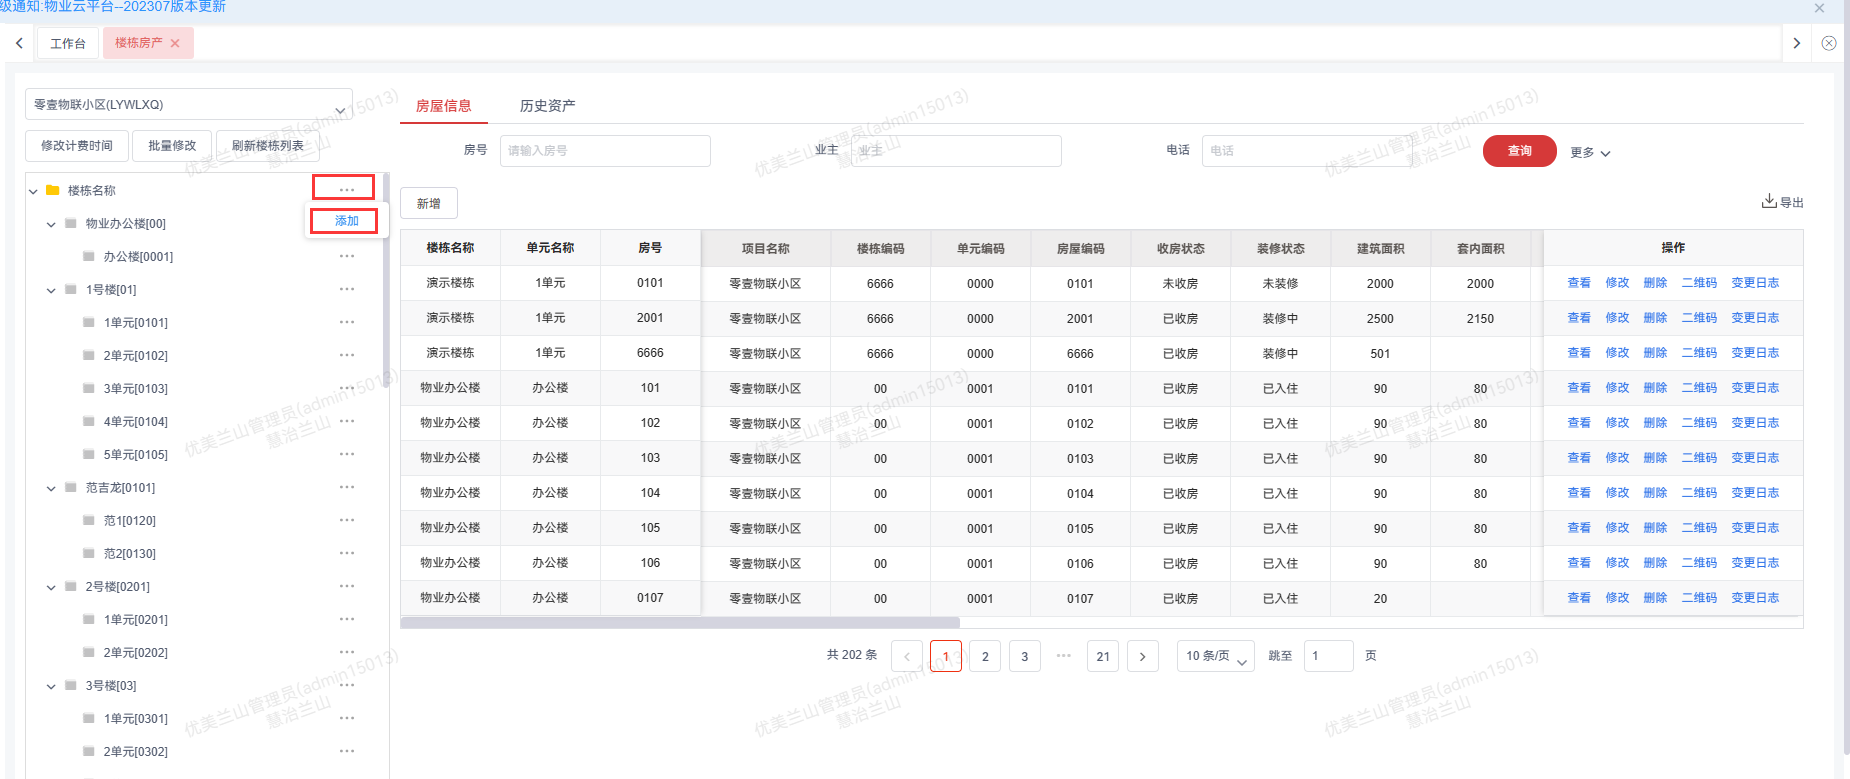Close the 楼栋房产 tab with its X
This screenshot has width=1850, height=779.
click(175, 43)
